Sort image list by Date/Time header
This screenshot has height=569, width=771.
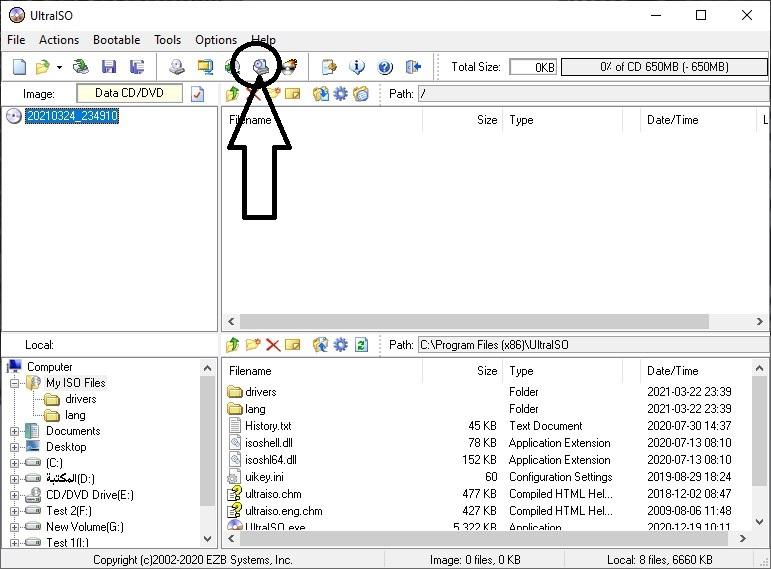pyautogui.click(x=697, y=120)
